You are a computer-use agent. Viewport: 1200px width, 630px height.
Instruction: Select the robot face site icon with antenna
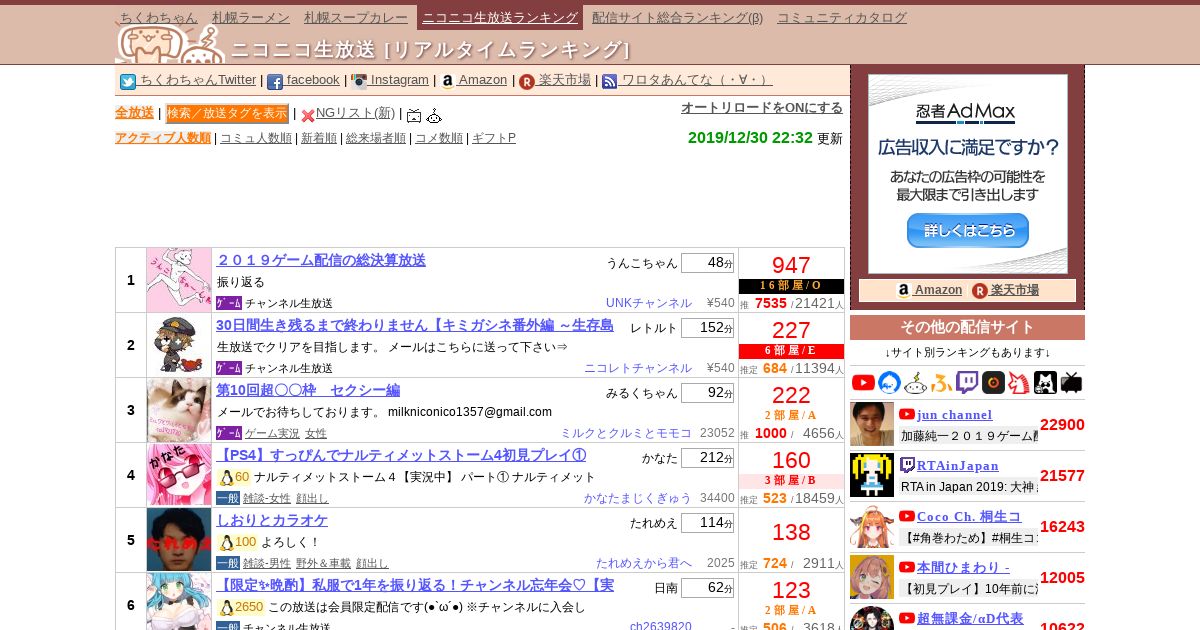915,382
